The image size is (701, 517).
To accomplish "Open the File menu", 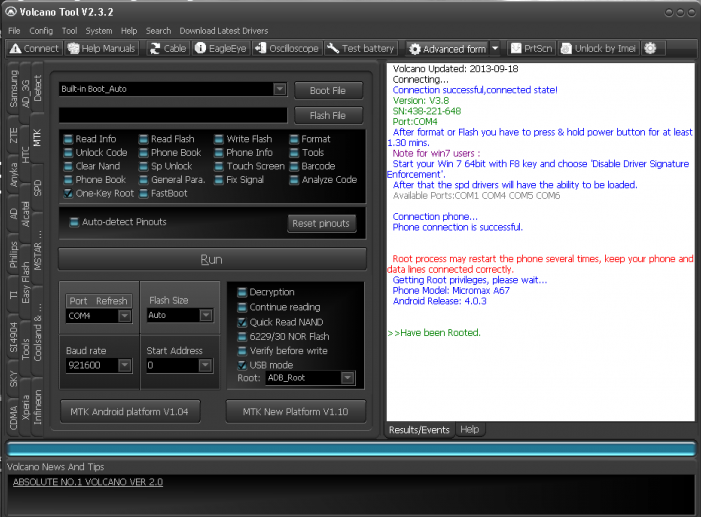I will pyautogui.click(x=14, y=31).
